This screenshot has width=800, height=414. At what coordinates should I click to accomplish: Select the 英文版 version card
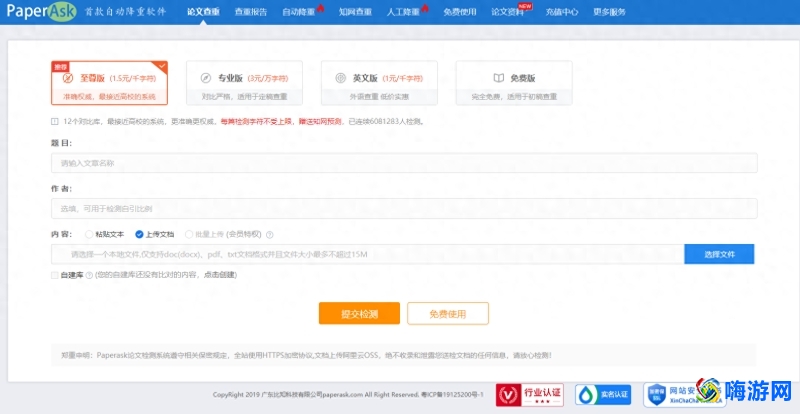(379, 83)
